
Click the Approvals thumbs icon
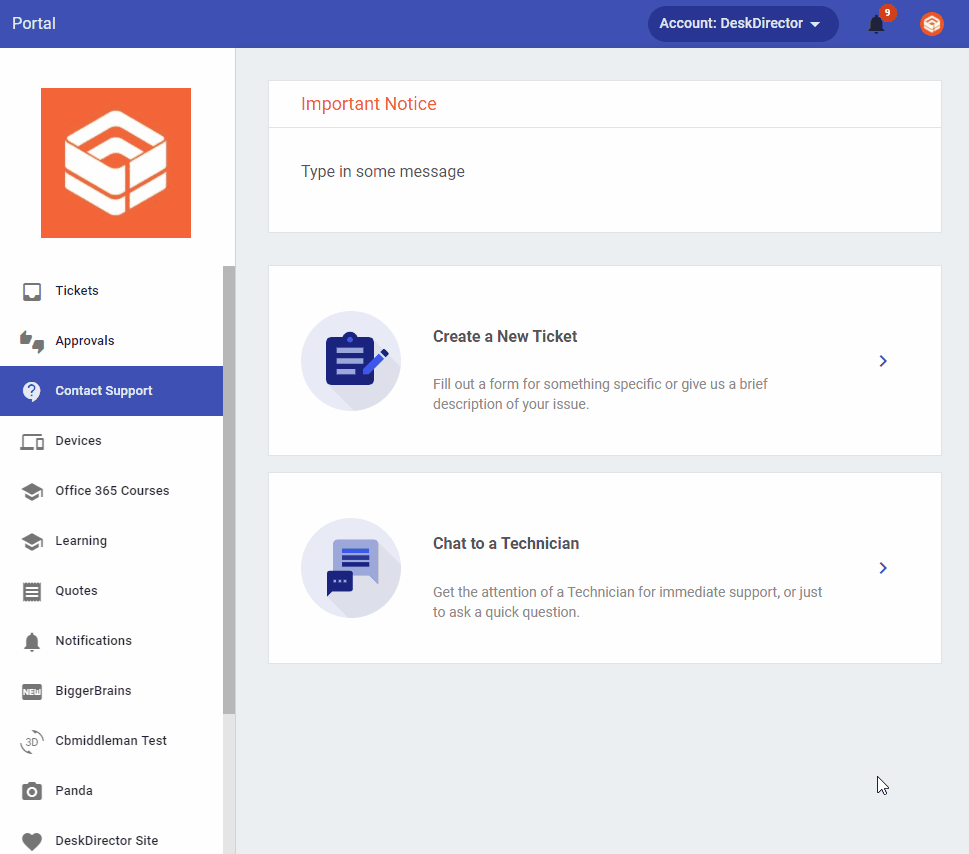32,341
